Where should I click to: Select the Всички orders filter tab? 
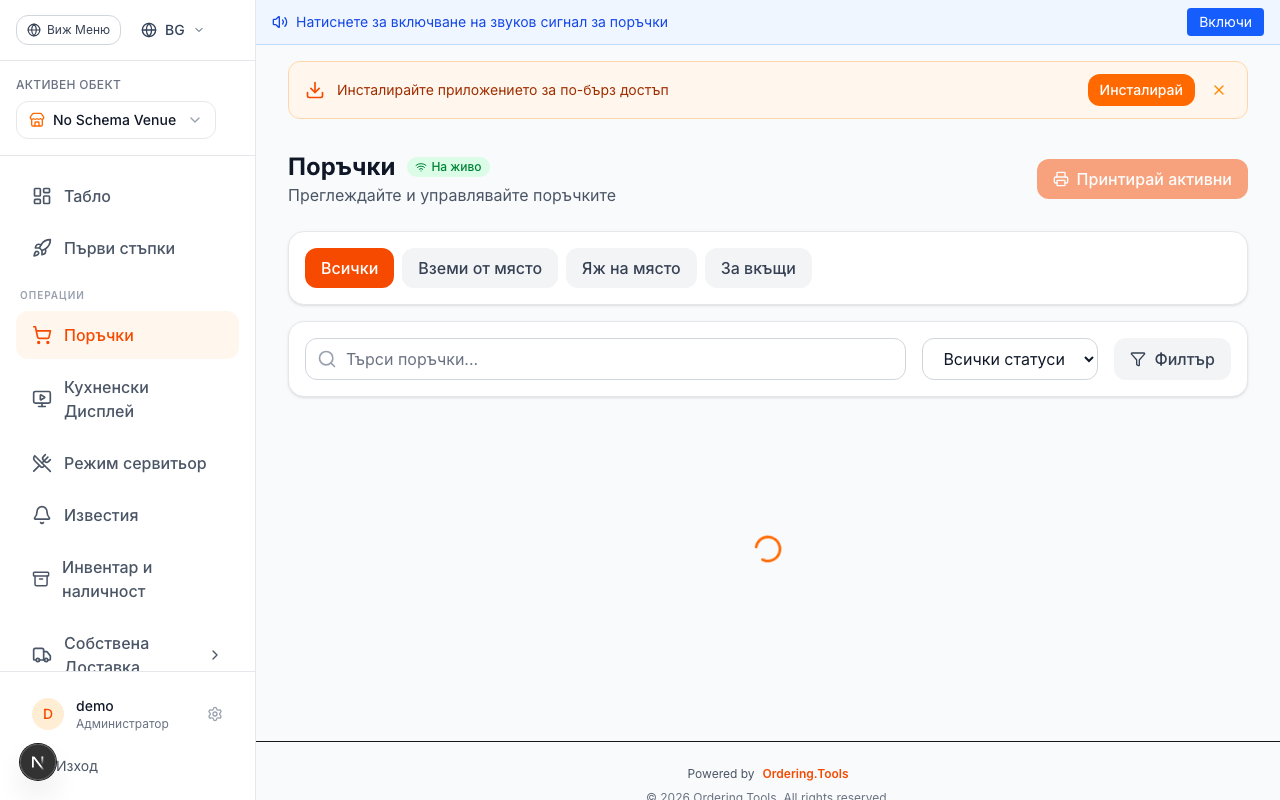(x=349, y=268)
